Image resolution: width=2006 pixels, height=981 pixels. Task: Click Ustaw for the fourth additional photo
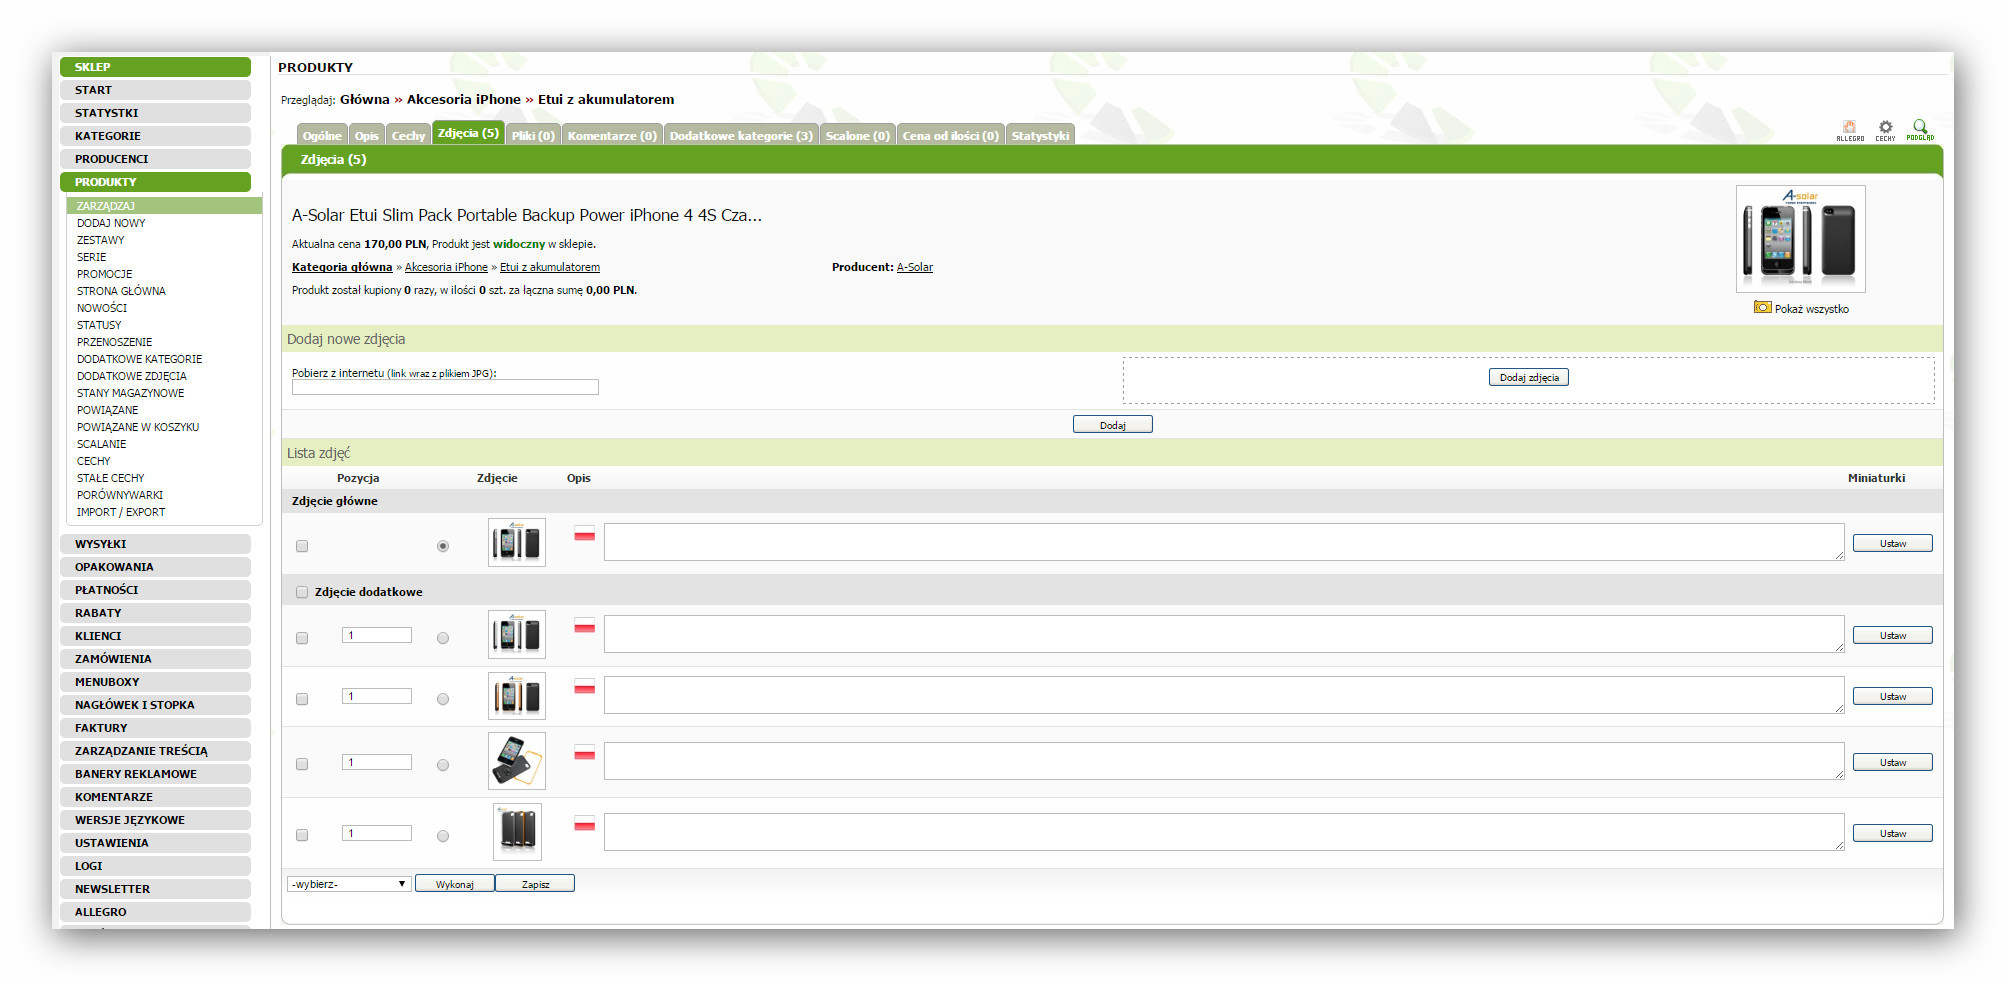pos(1893,833)
